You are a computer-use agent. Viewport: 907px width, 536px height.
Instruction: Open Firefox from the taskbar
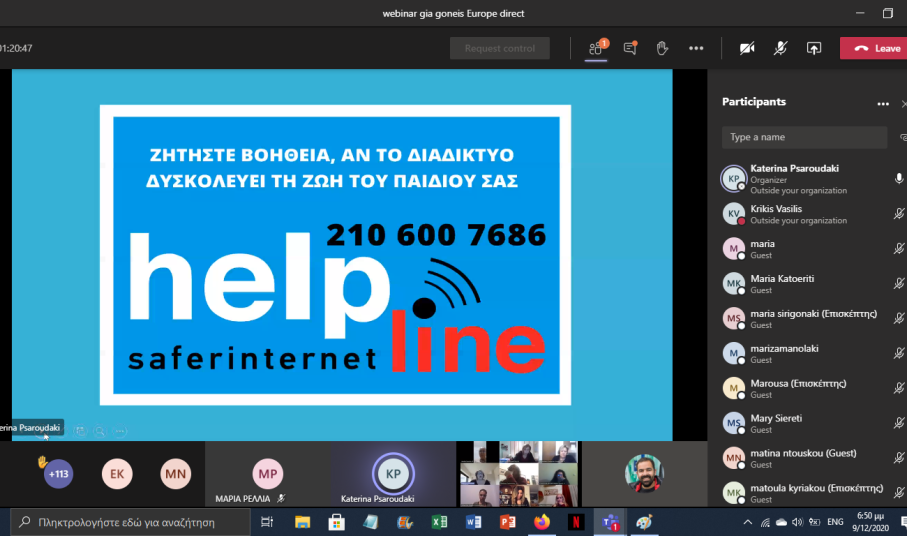542,522
